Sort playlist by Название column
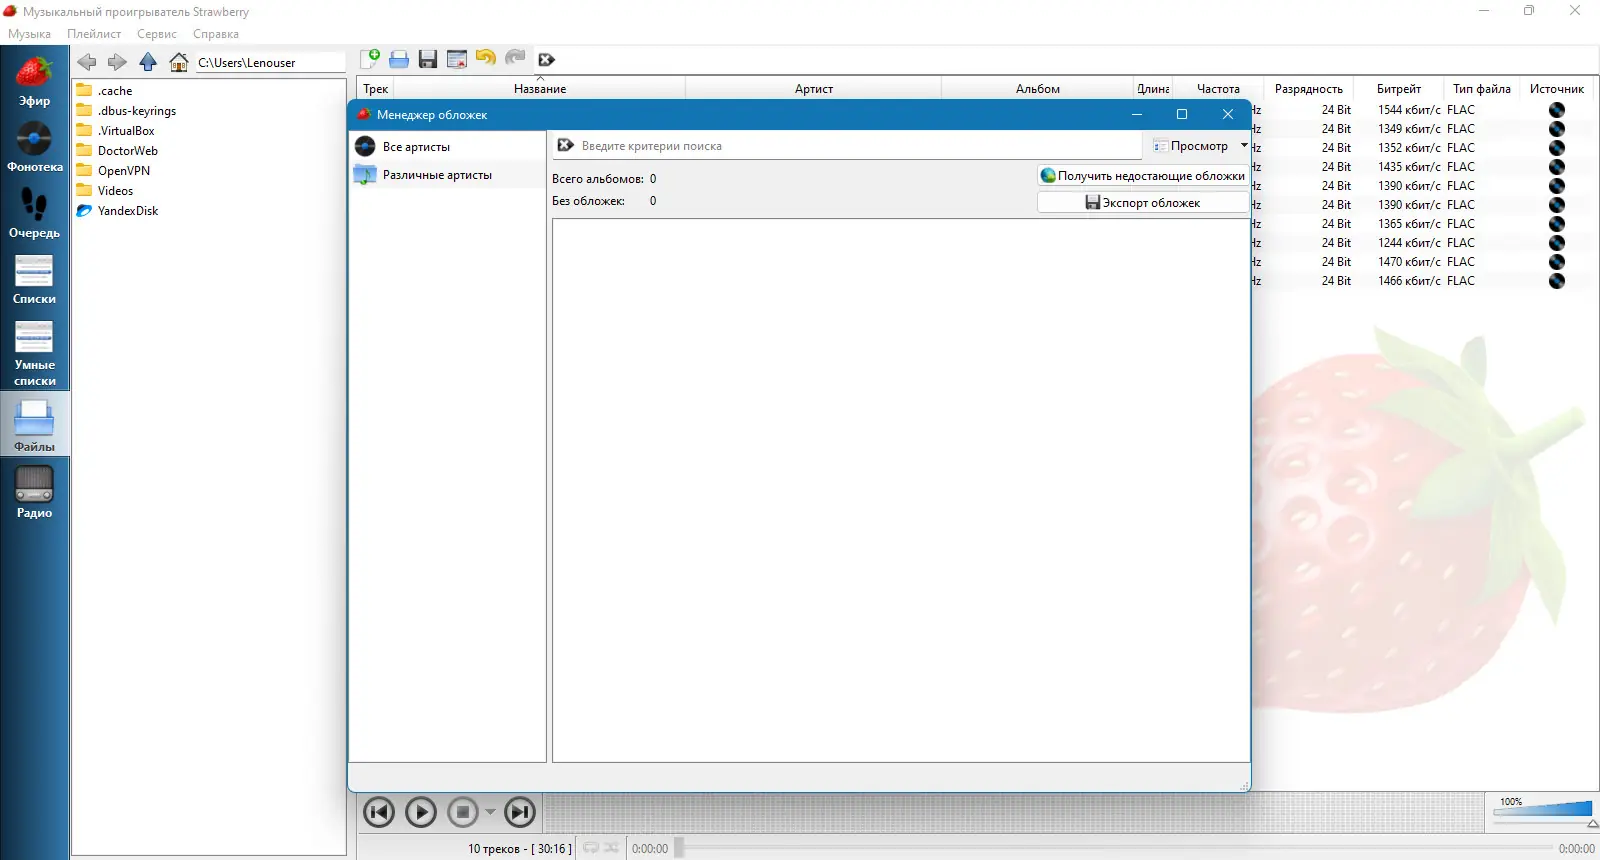This screenshot has width=1600, height=860. (x=540, y=89)
